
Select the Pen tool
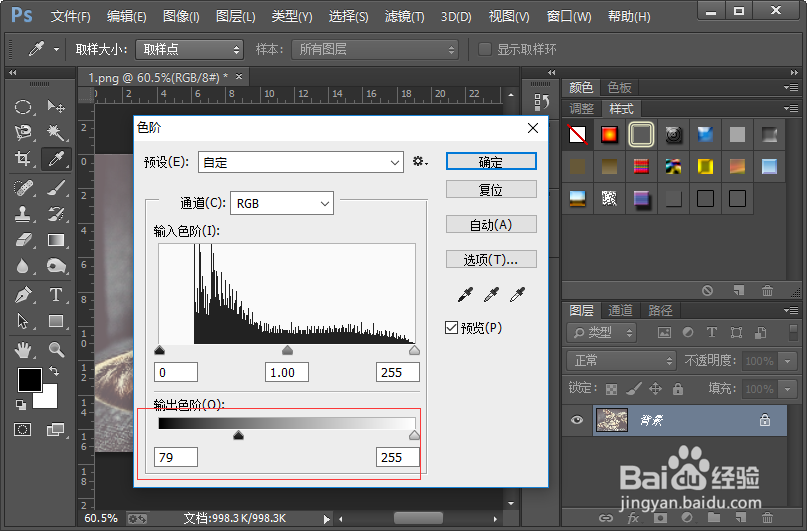[23, 295]
